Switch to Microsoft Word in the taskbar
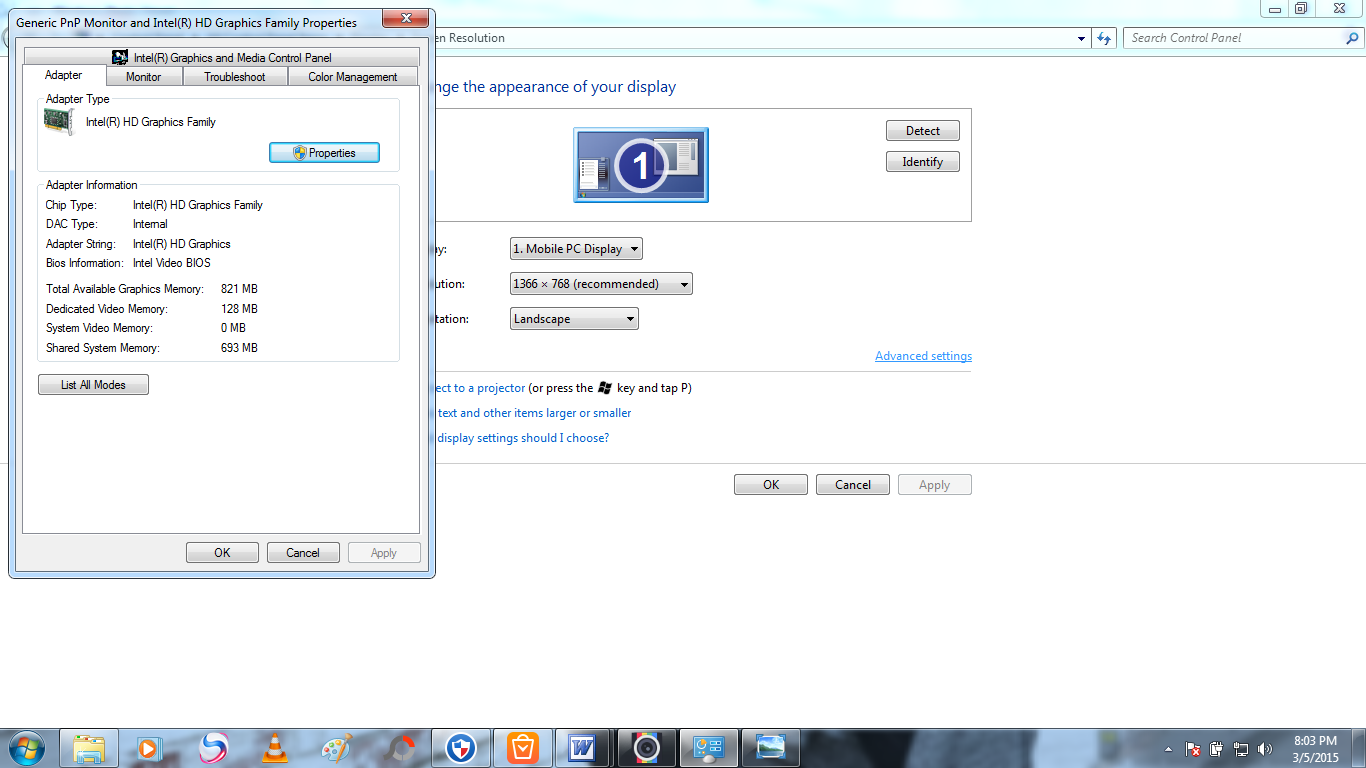The image size is (1366, 768). [583, 748]
